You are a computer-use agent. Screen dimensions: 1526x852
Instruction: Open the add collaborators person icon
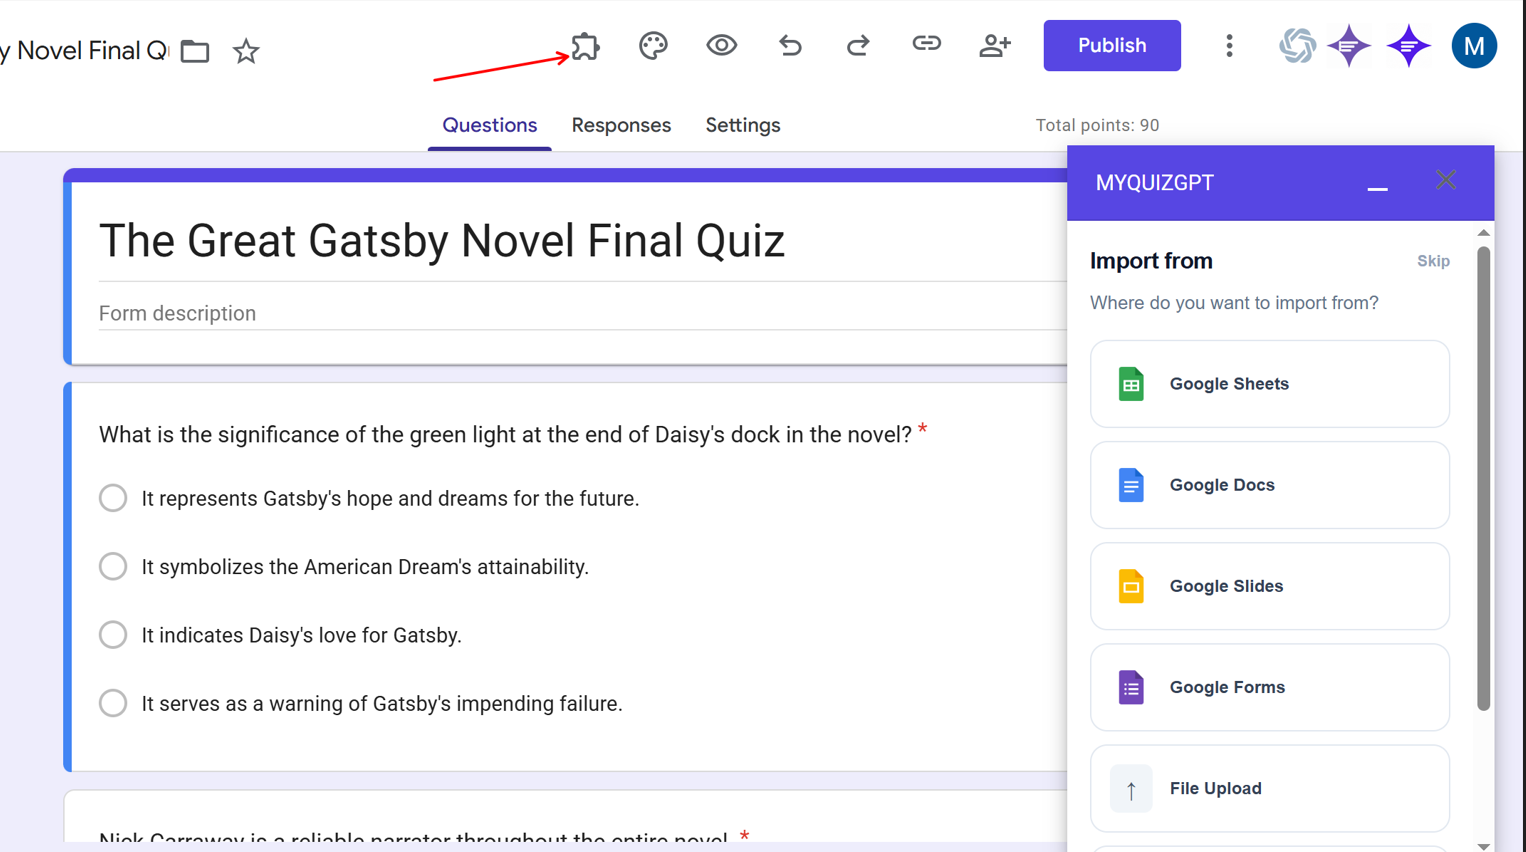tap(995, 46)
